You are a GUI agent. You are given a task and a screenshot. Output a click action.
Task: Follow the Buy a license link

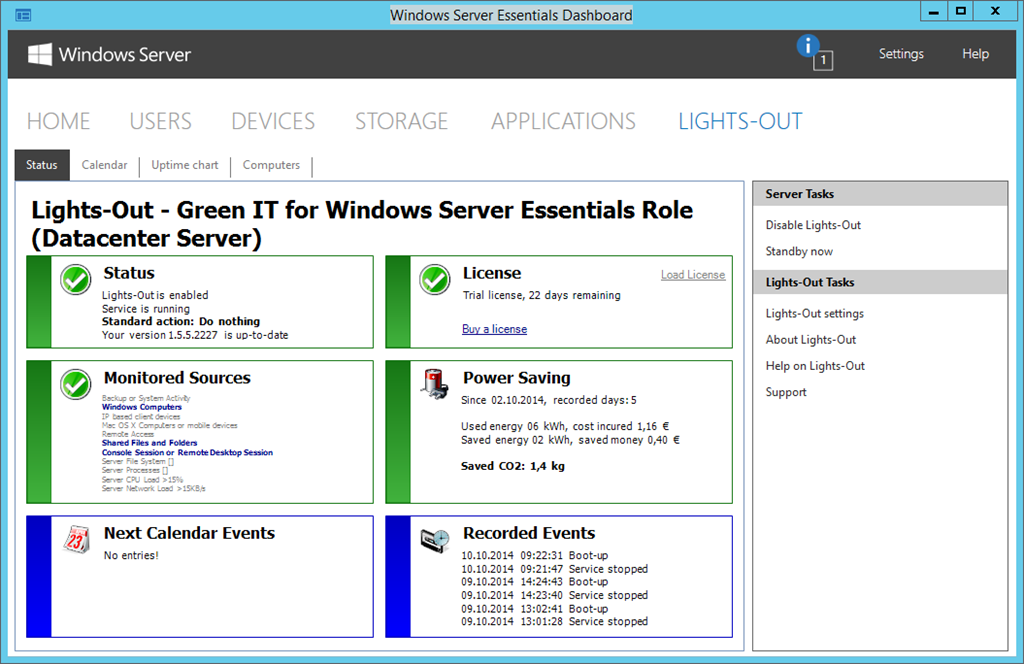click(x=494, y=329)
